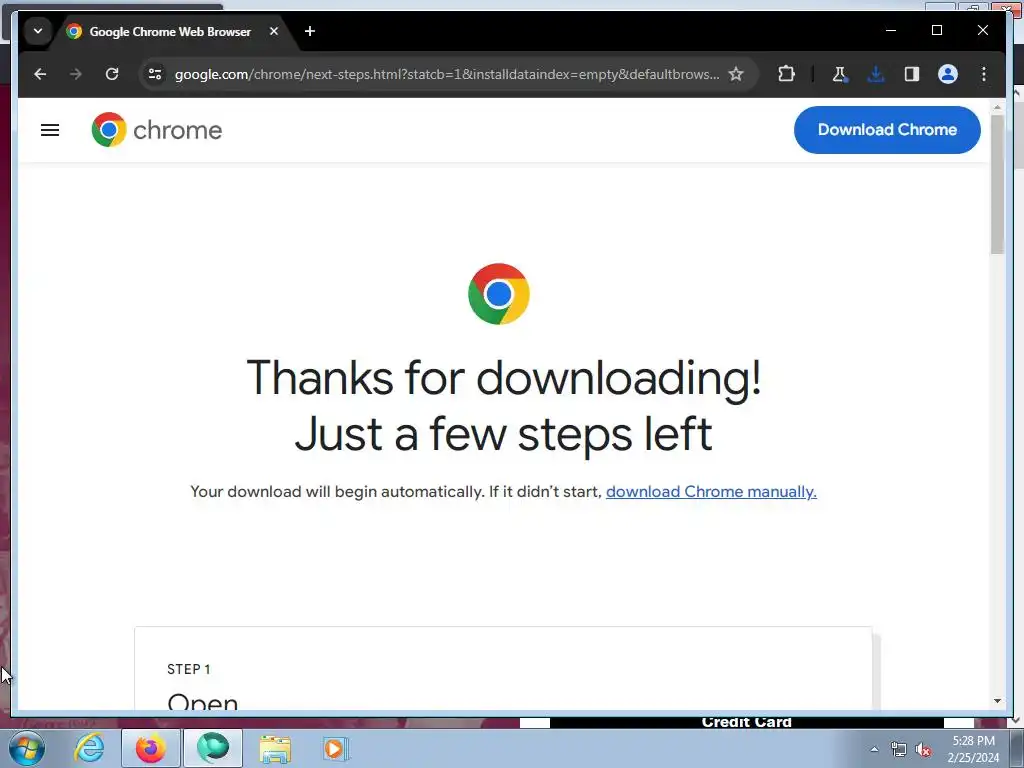Click the scrollbar up arrow

[x=997, y=107]
